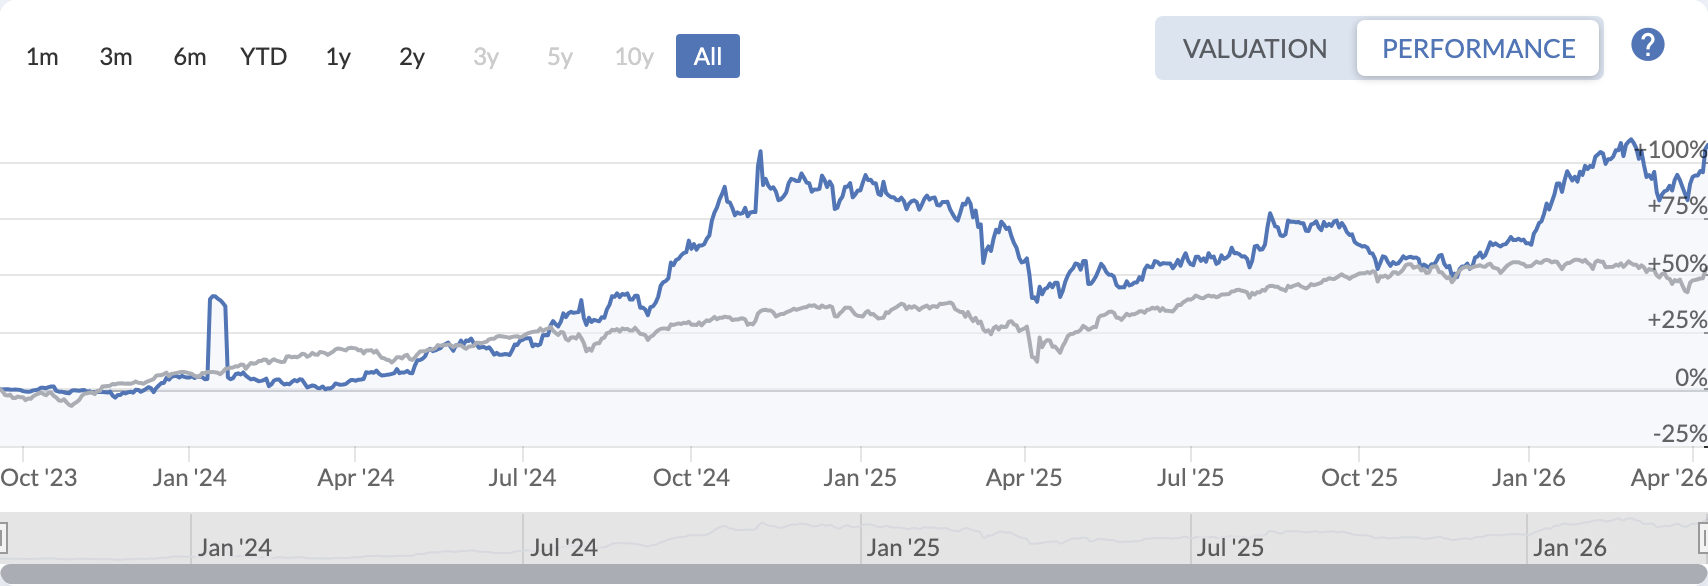Select the YTD time range
This screenshot has width=1708, height=586.
pos(262,57)
